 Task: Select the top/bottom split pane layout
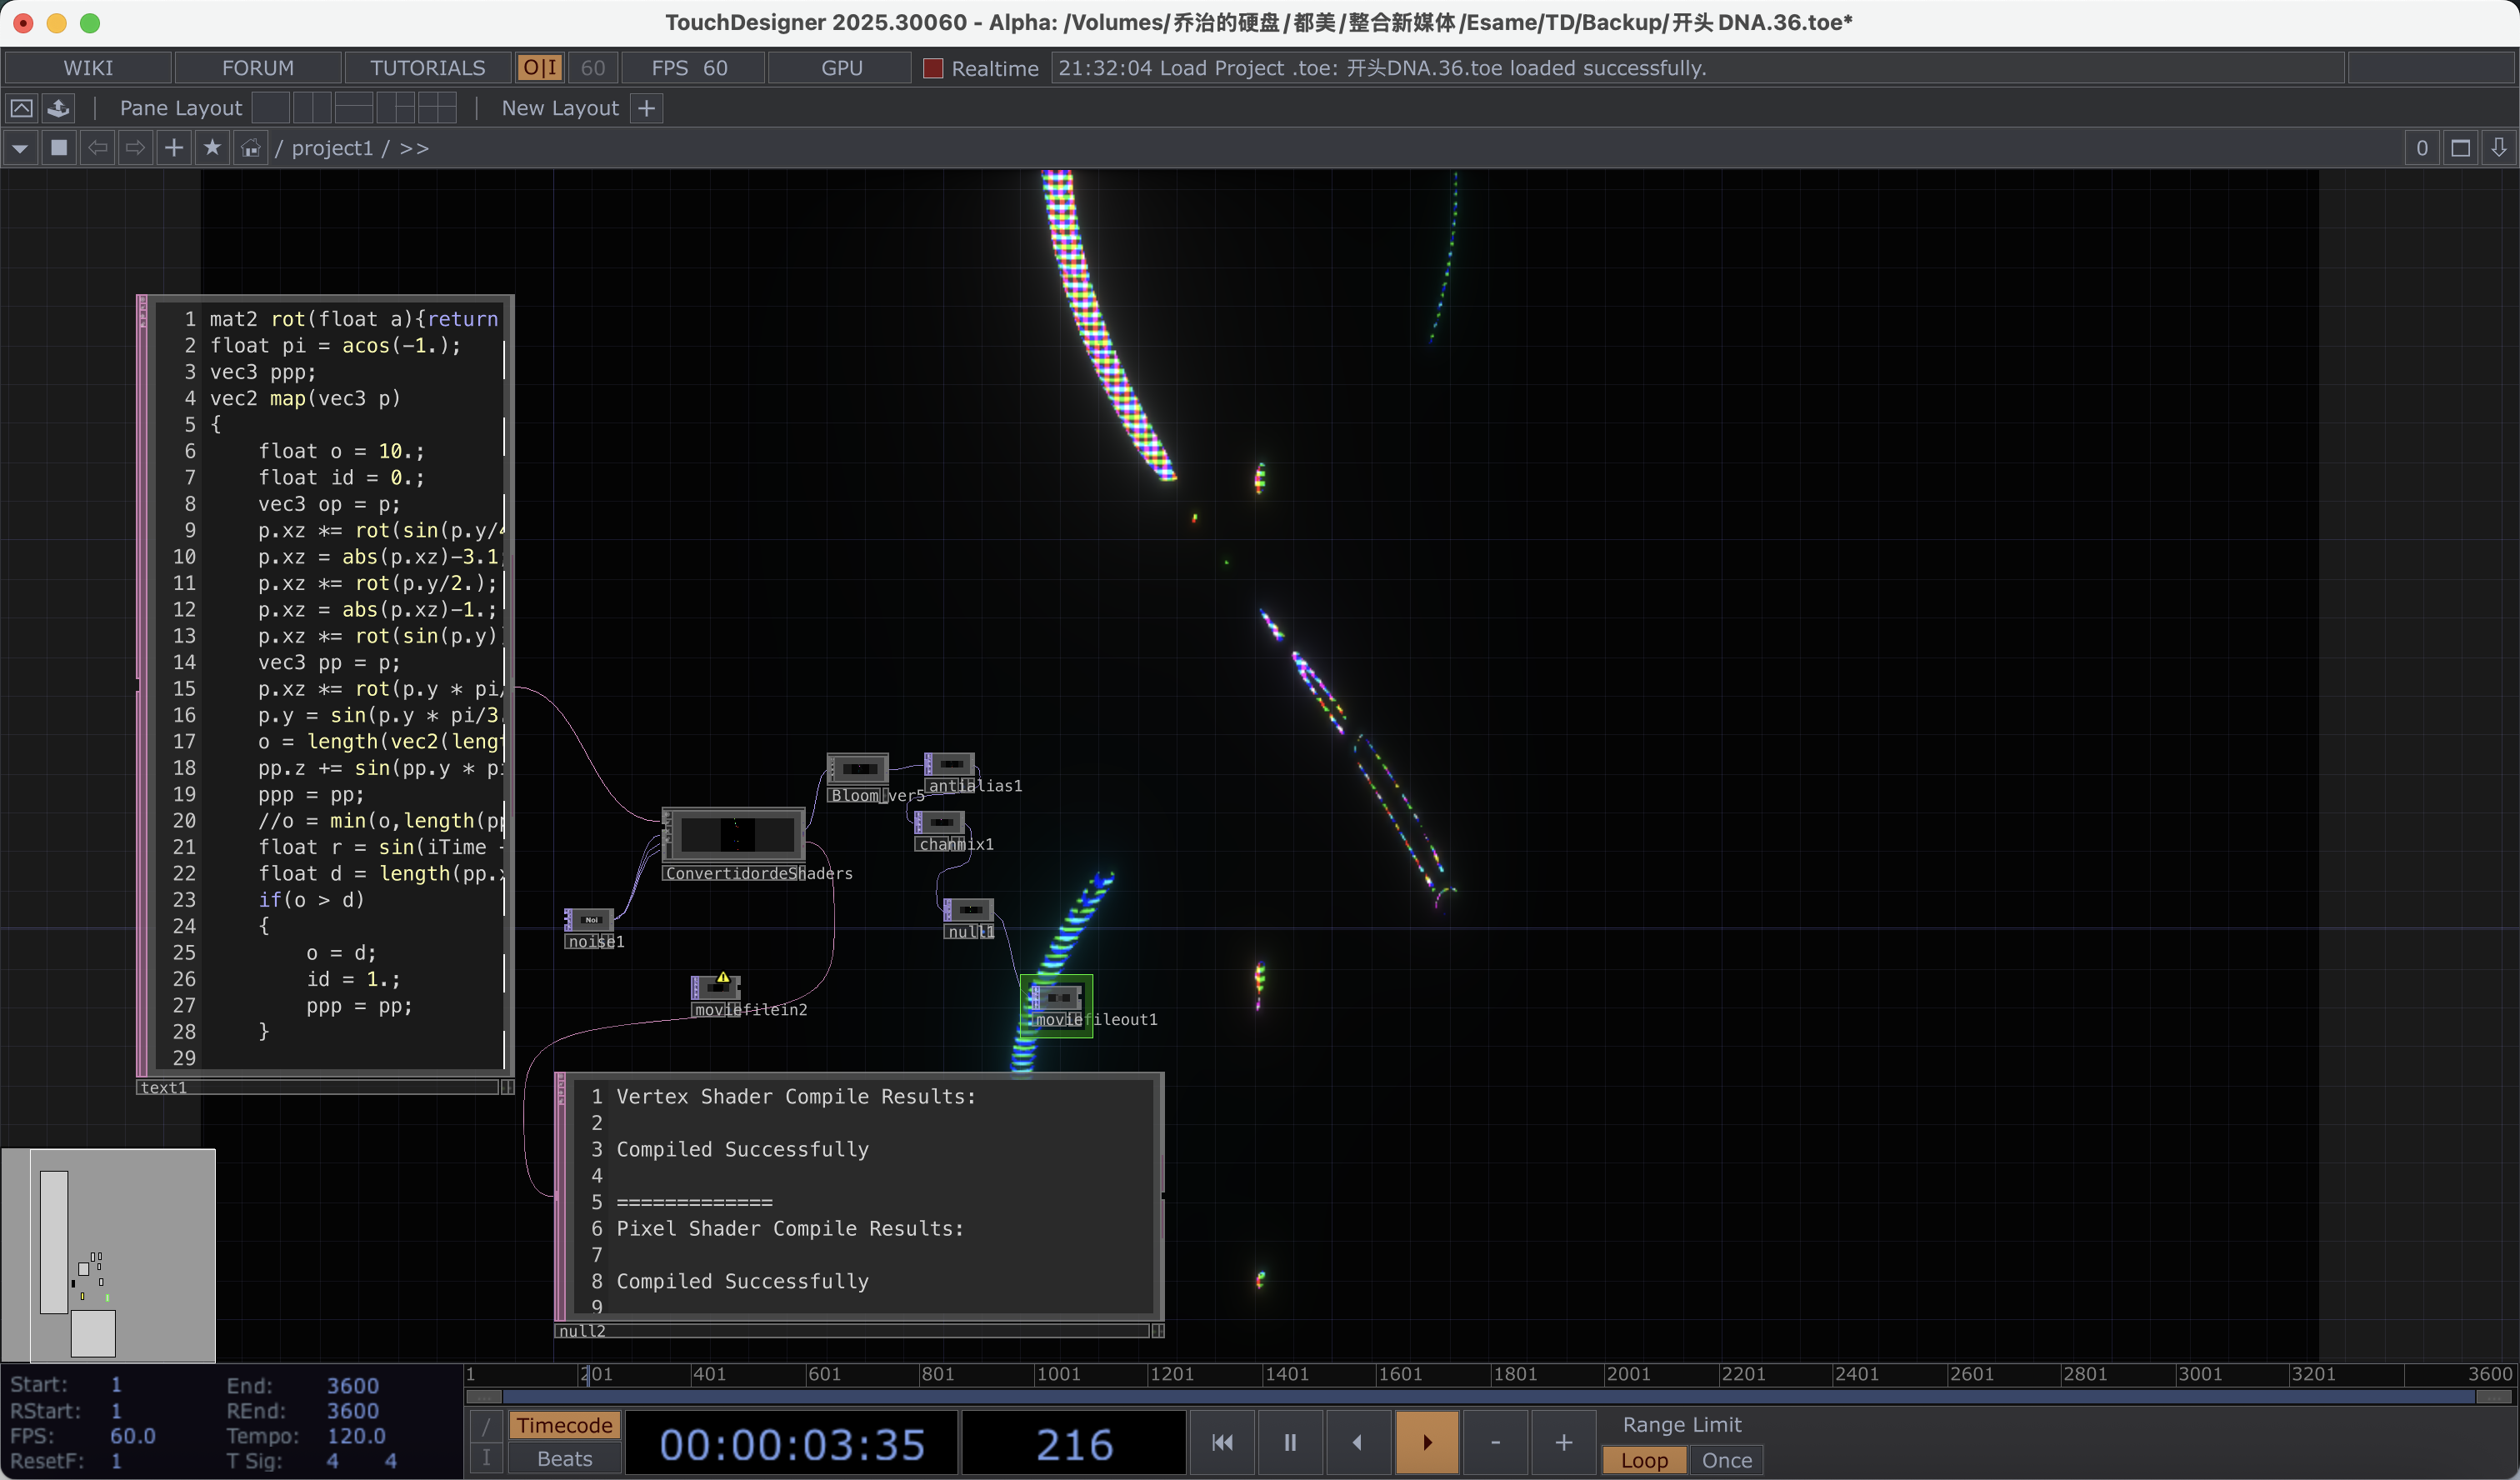(x=354, y=108)
